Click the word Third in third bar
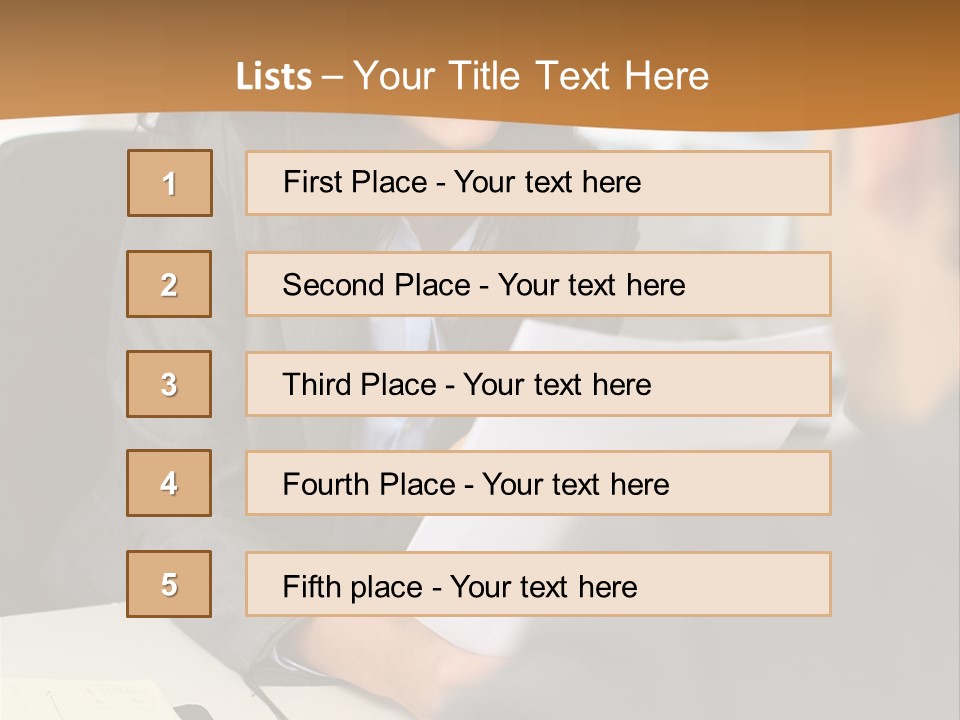The height and width of the screenshot is (720, 960). click(316, 384)
